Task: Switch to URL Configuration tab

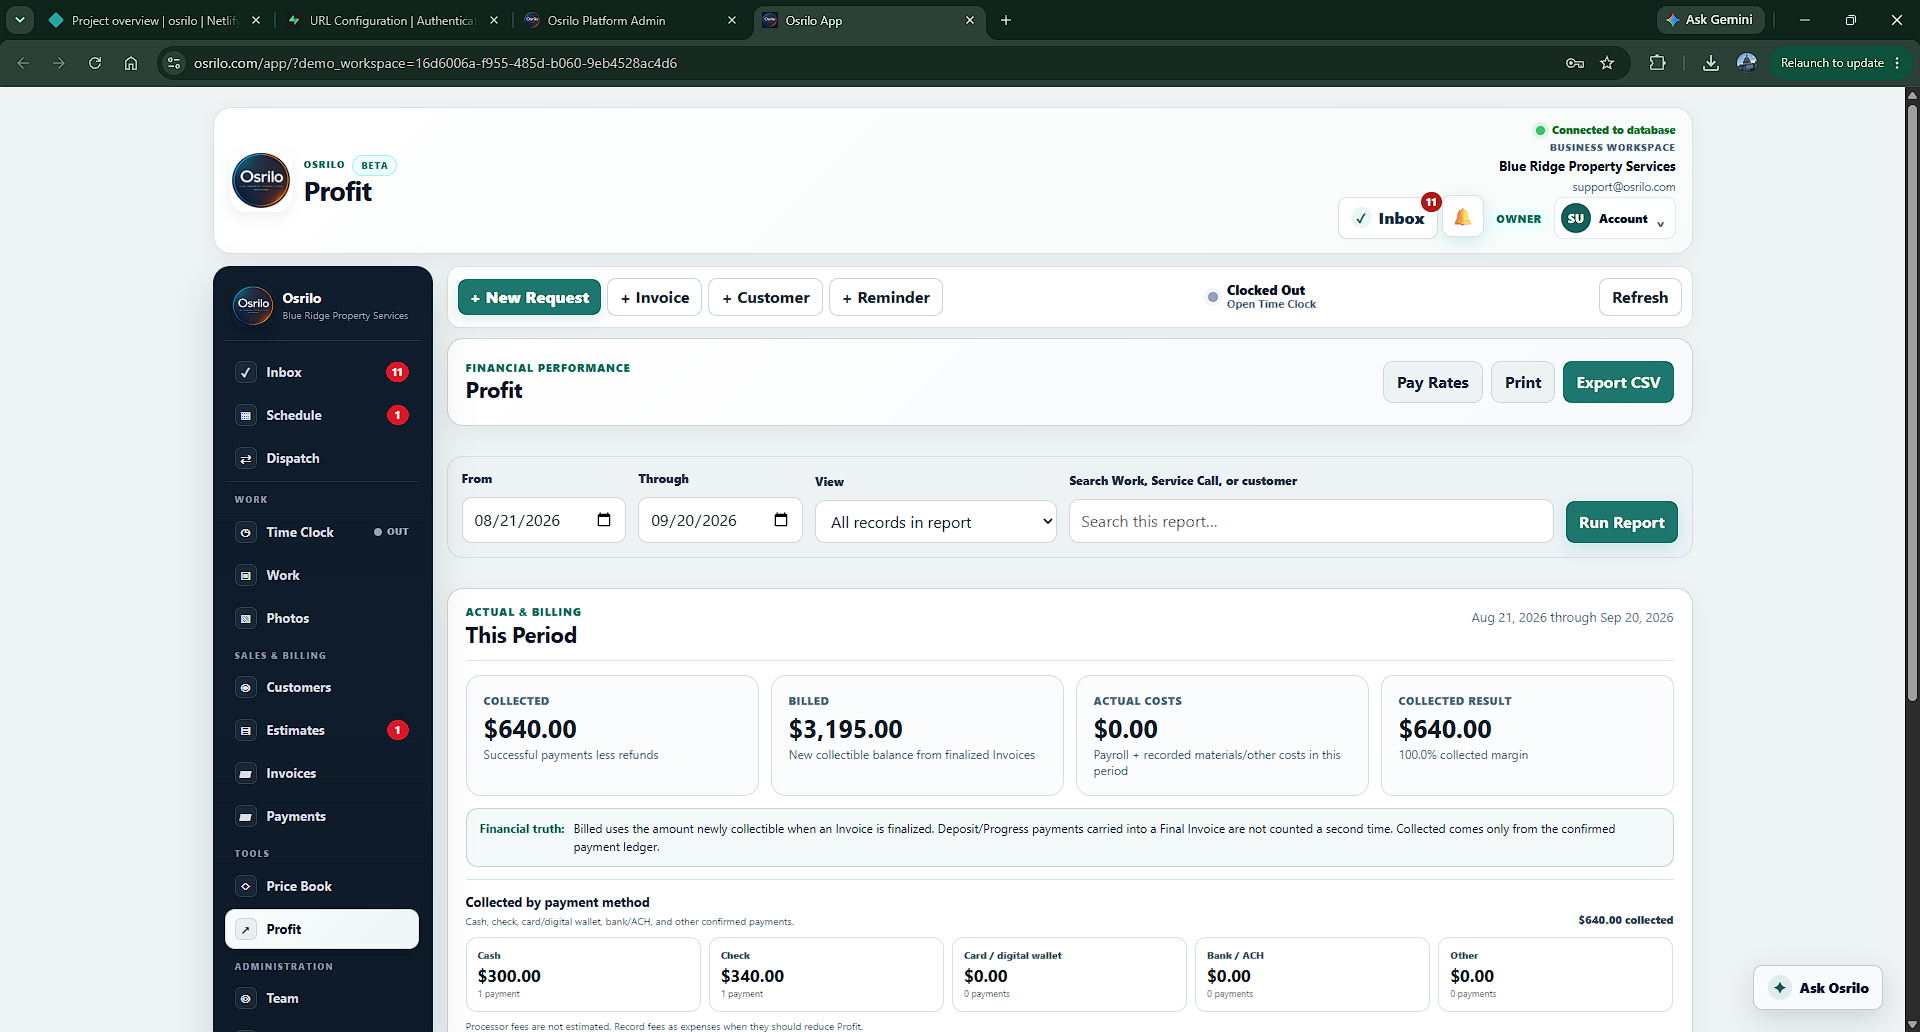Action: pyautogui.click(x=393, y=20)
